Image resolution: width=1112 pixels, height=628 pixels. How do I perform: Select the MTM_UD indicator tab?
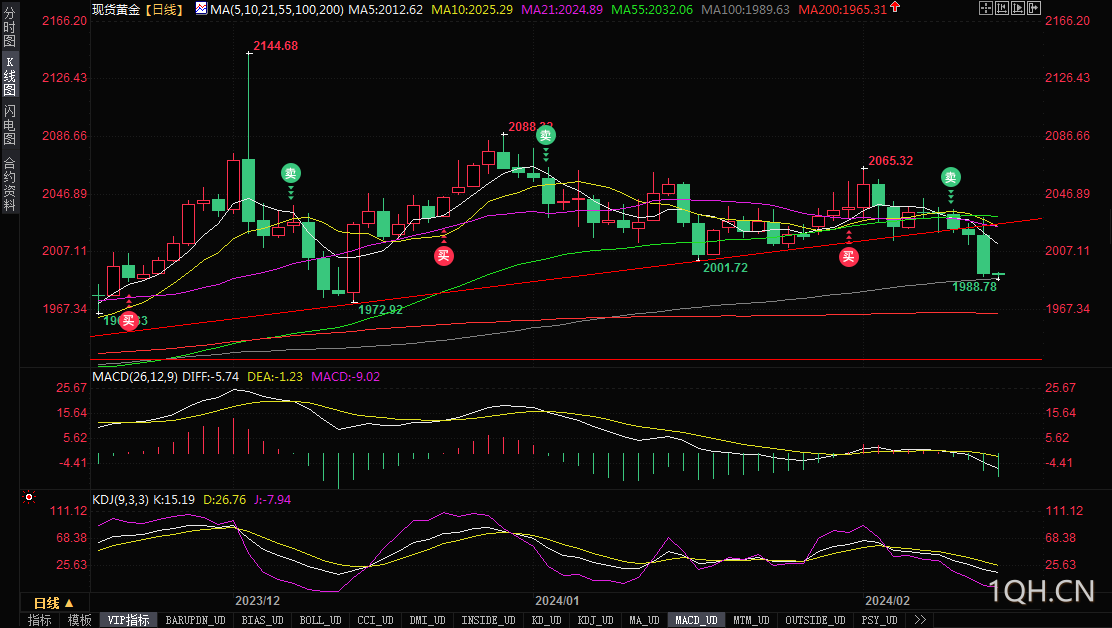click(751, 620)
